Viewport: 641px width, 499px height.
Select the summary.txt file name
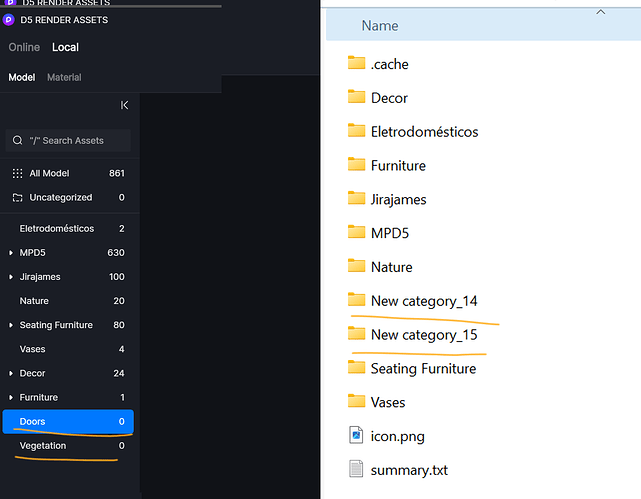(409, 470)
